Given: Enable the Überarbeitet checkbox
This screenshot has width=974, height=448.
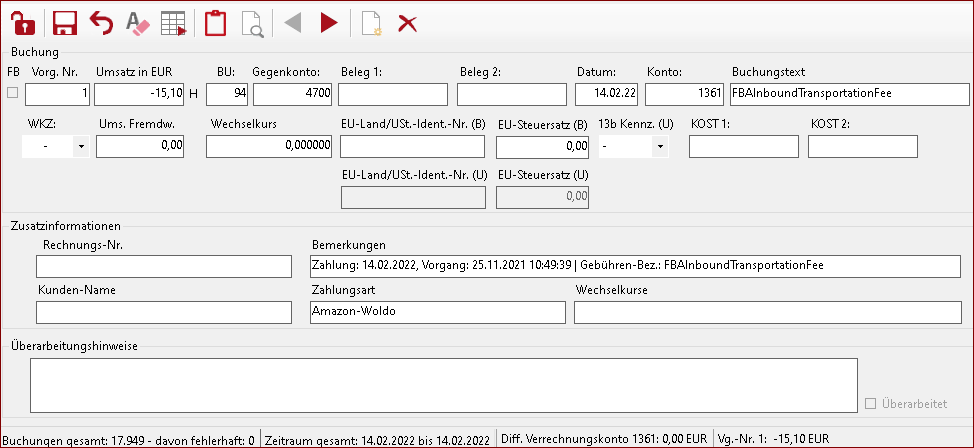Looking at the screenshot, I should click(870, 404).
